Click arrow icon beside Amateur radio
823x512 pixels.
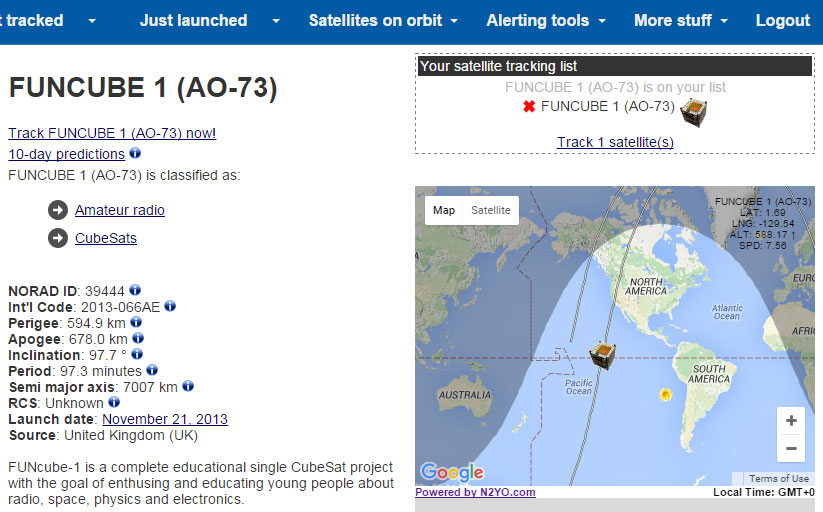pos(58,210)
